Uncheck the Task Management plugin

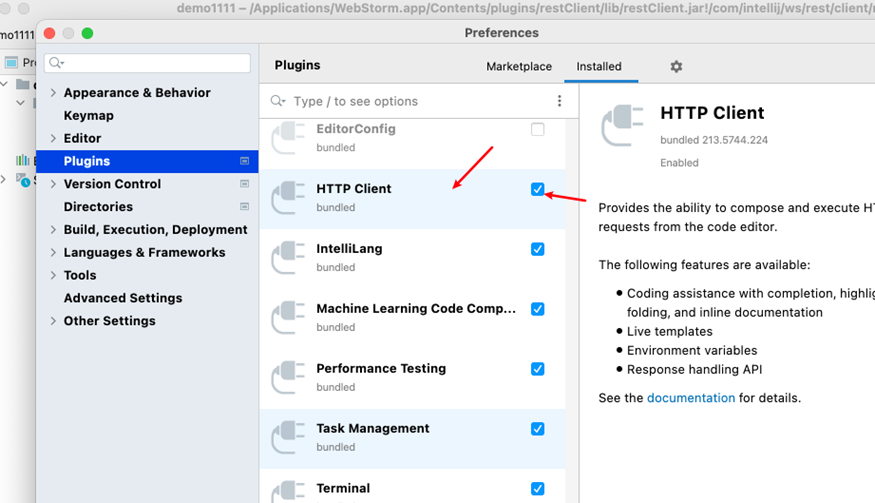tap(537, 429)
